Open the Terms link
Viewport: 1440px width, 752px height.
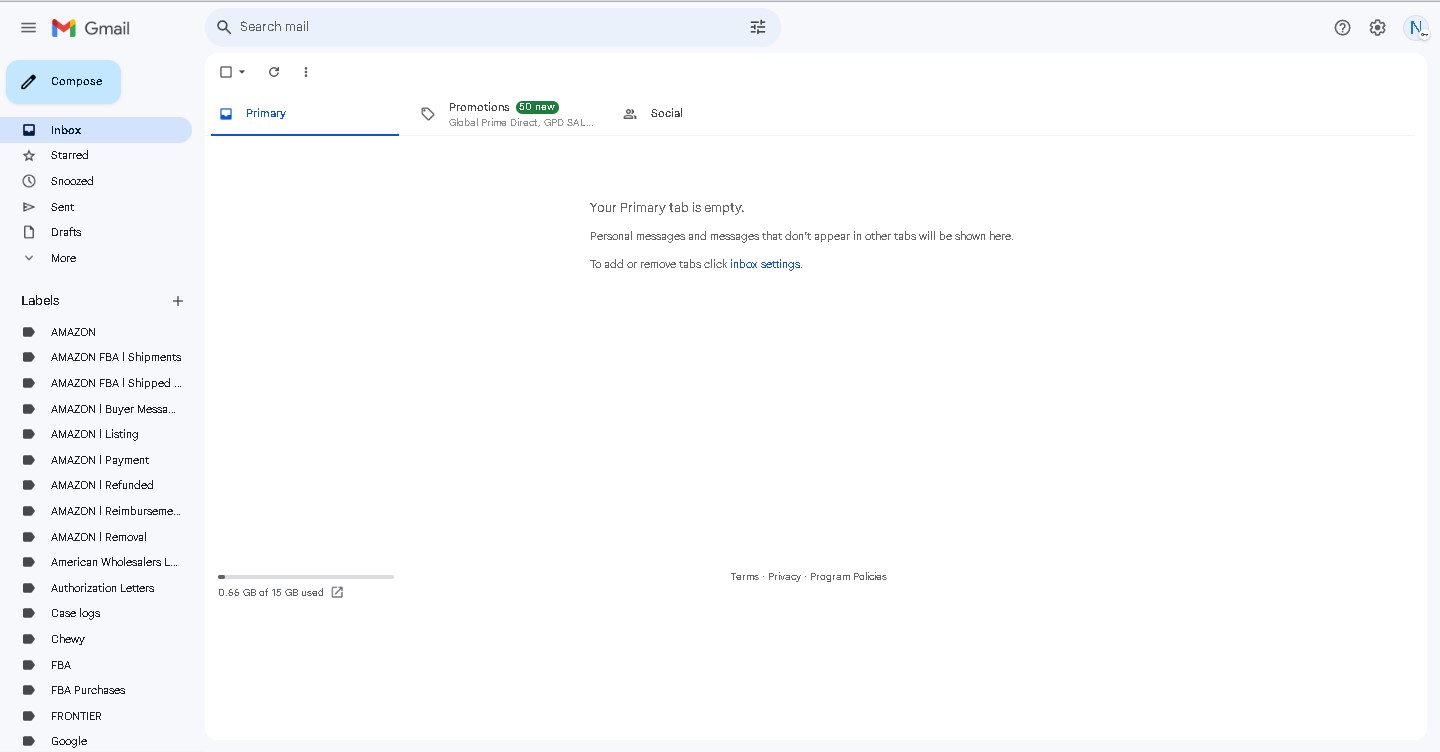click(x=745, y=577)
